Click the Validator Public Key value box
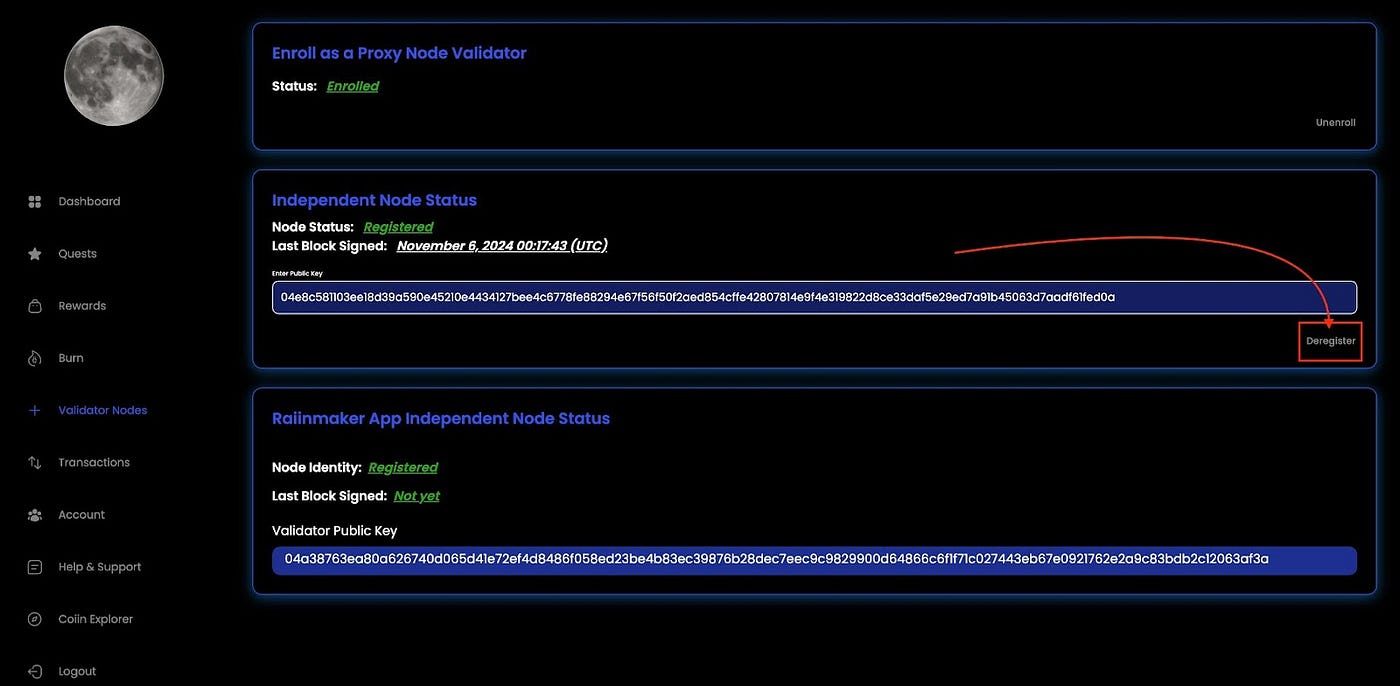1400x686 pixels. (814, 560)
